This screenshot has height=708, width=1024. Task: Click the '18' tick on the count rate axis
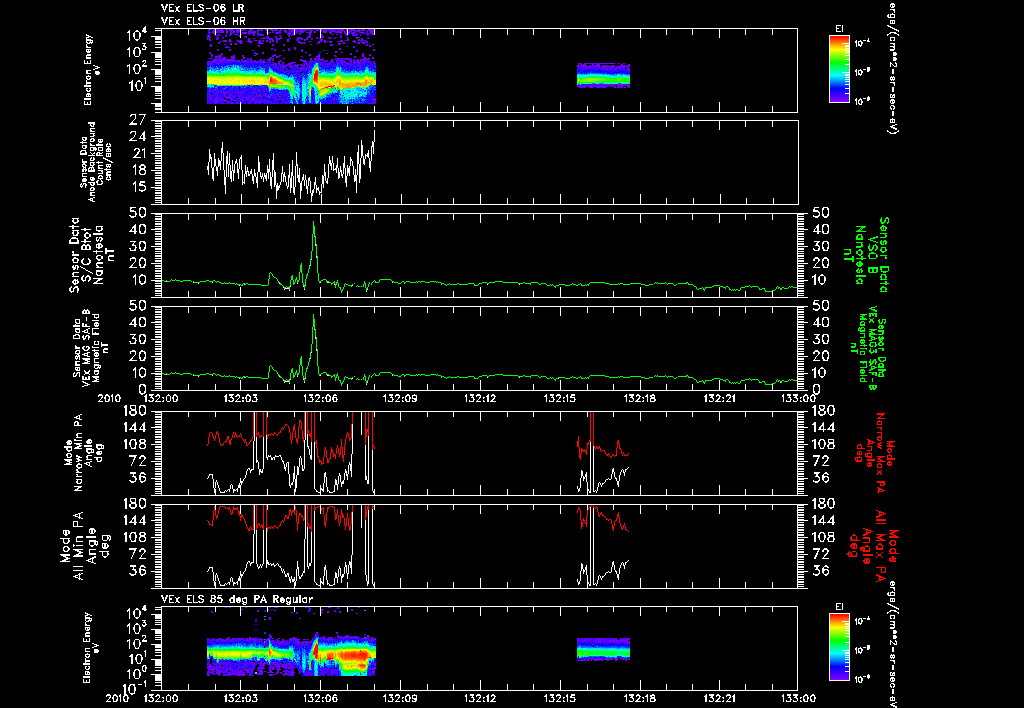point(138,170)
